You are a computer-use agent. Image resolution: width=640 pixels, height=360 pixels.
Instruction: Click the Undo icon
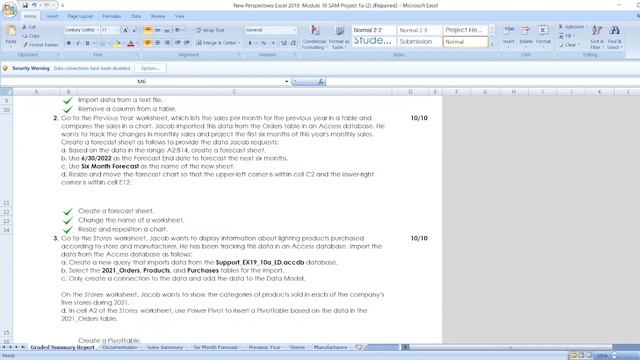(x=34, y=5)
